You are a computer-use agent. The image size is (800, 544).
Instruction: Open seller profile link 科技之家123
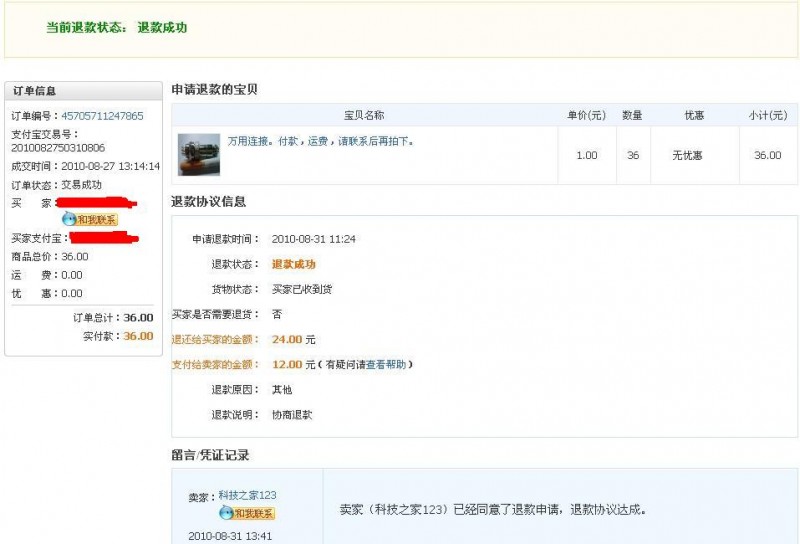[247, 496]
